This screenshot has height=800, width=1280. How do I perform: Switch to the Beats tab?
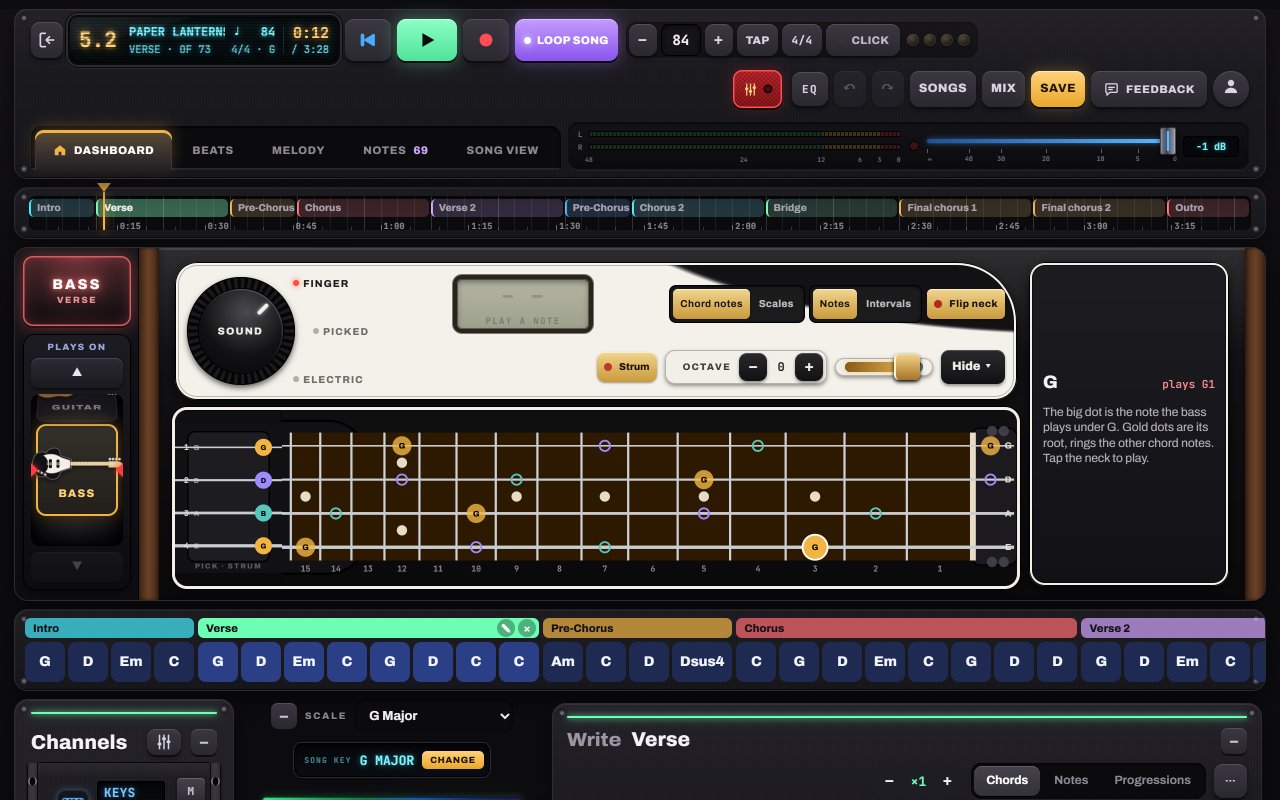[x=213, y=150]
